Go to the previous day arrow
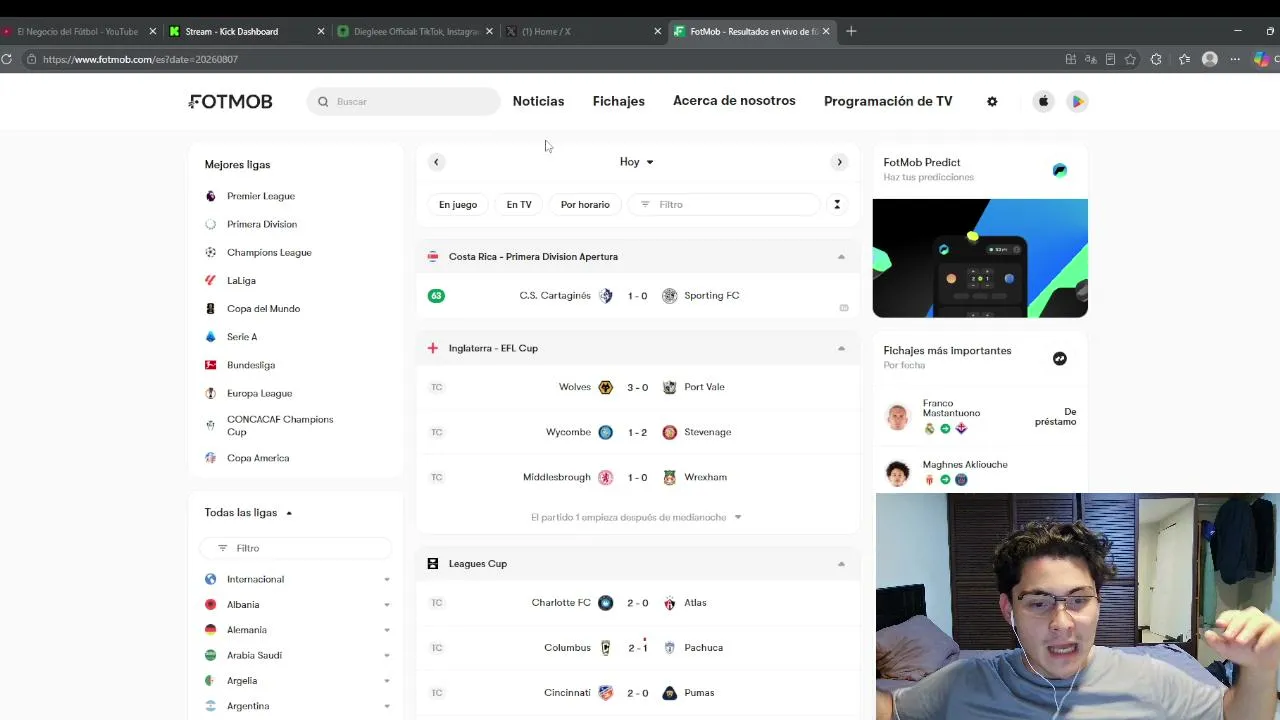The width and height of the screenshot is (1280, 720). point(436,162)
